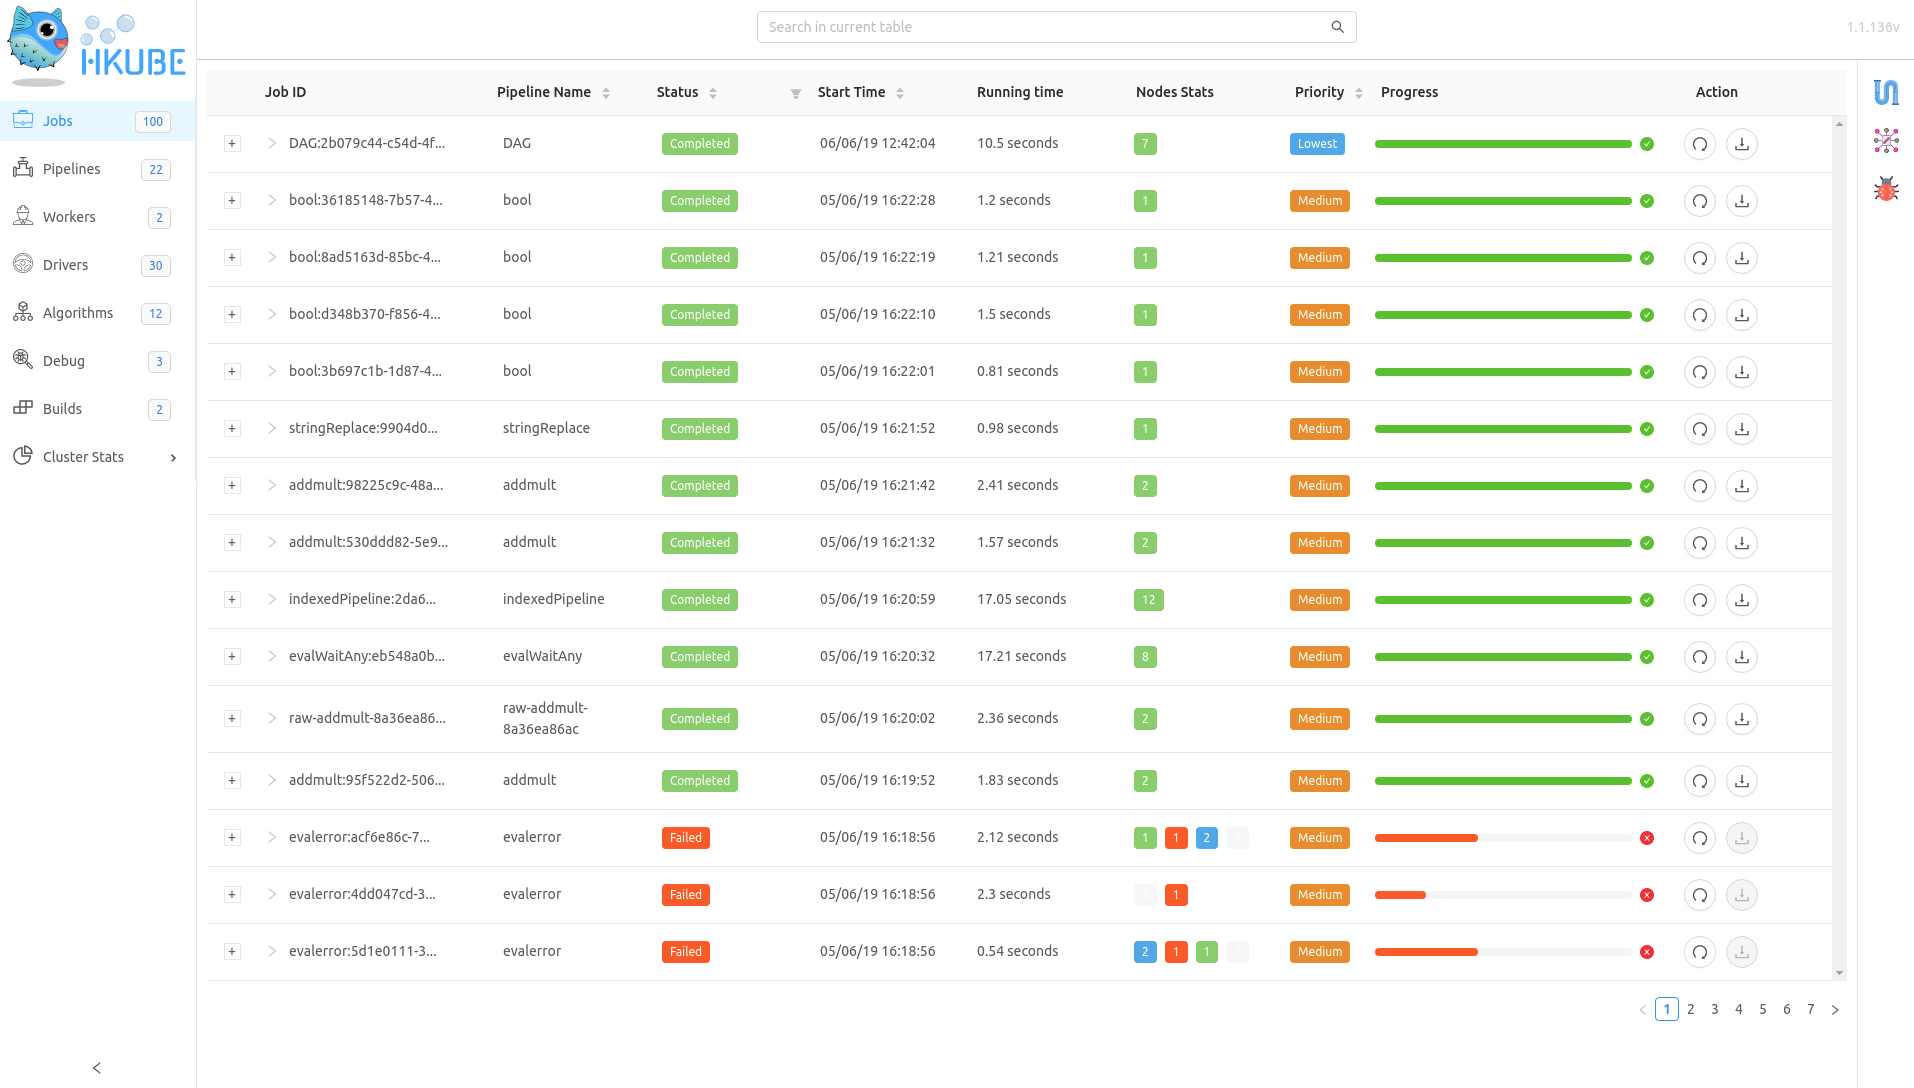Open the Pipelines section
Image resolution: width=1914 pixels, height=1088 pixels.
point(72,169)
